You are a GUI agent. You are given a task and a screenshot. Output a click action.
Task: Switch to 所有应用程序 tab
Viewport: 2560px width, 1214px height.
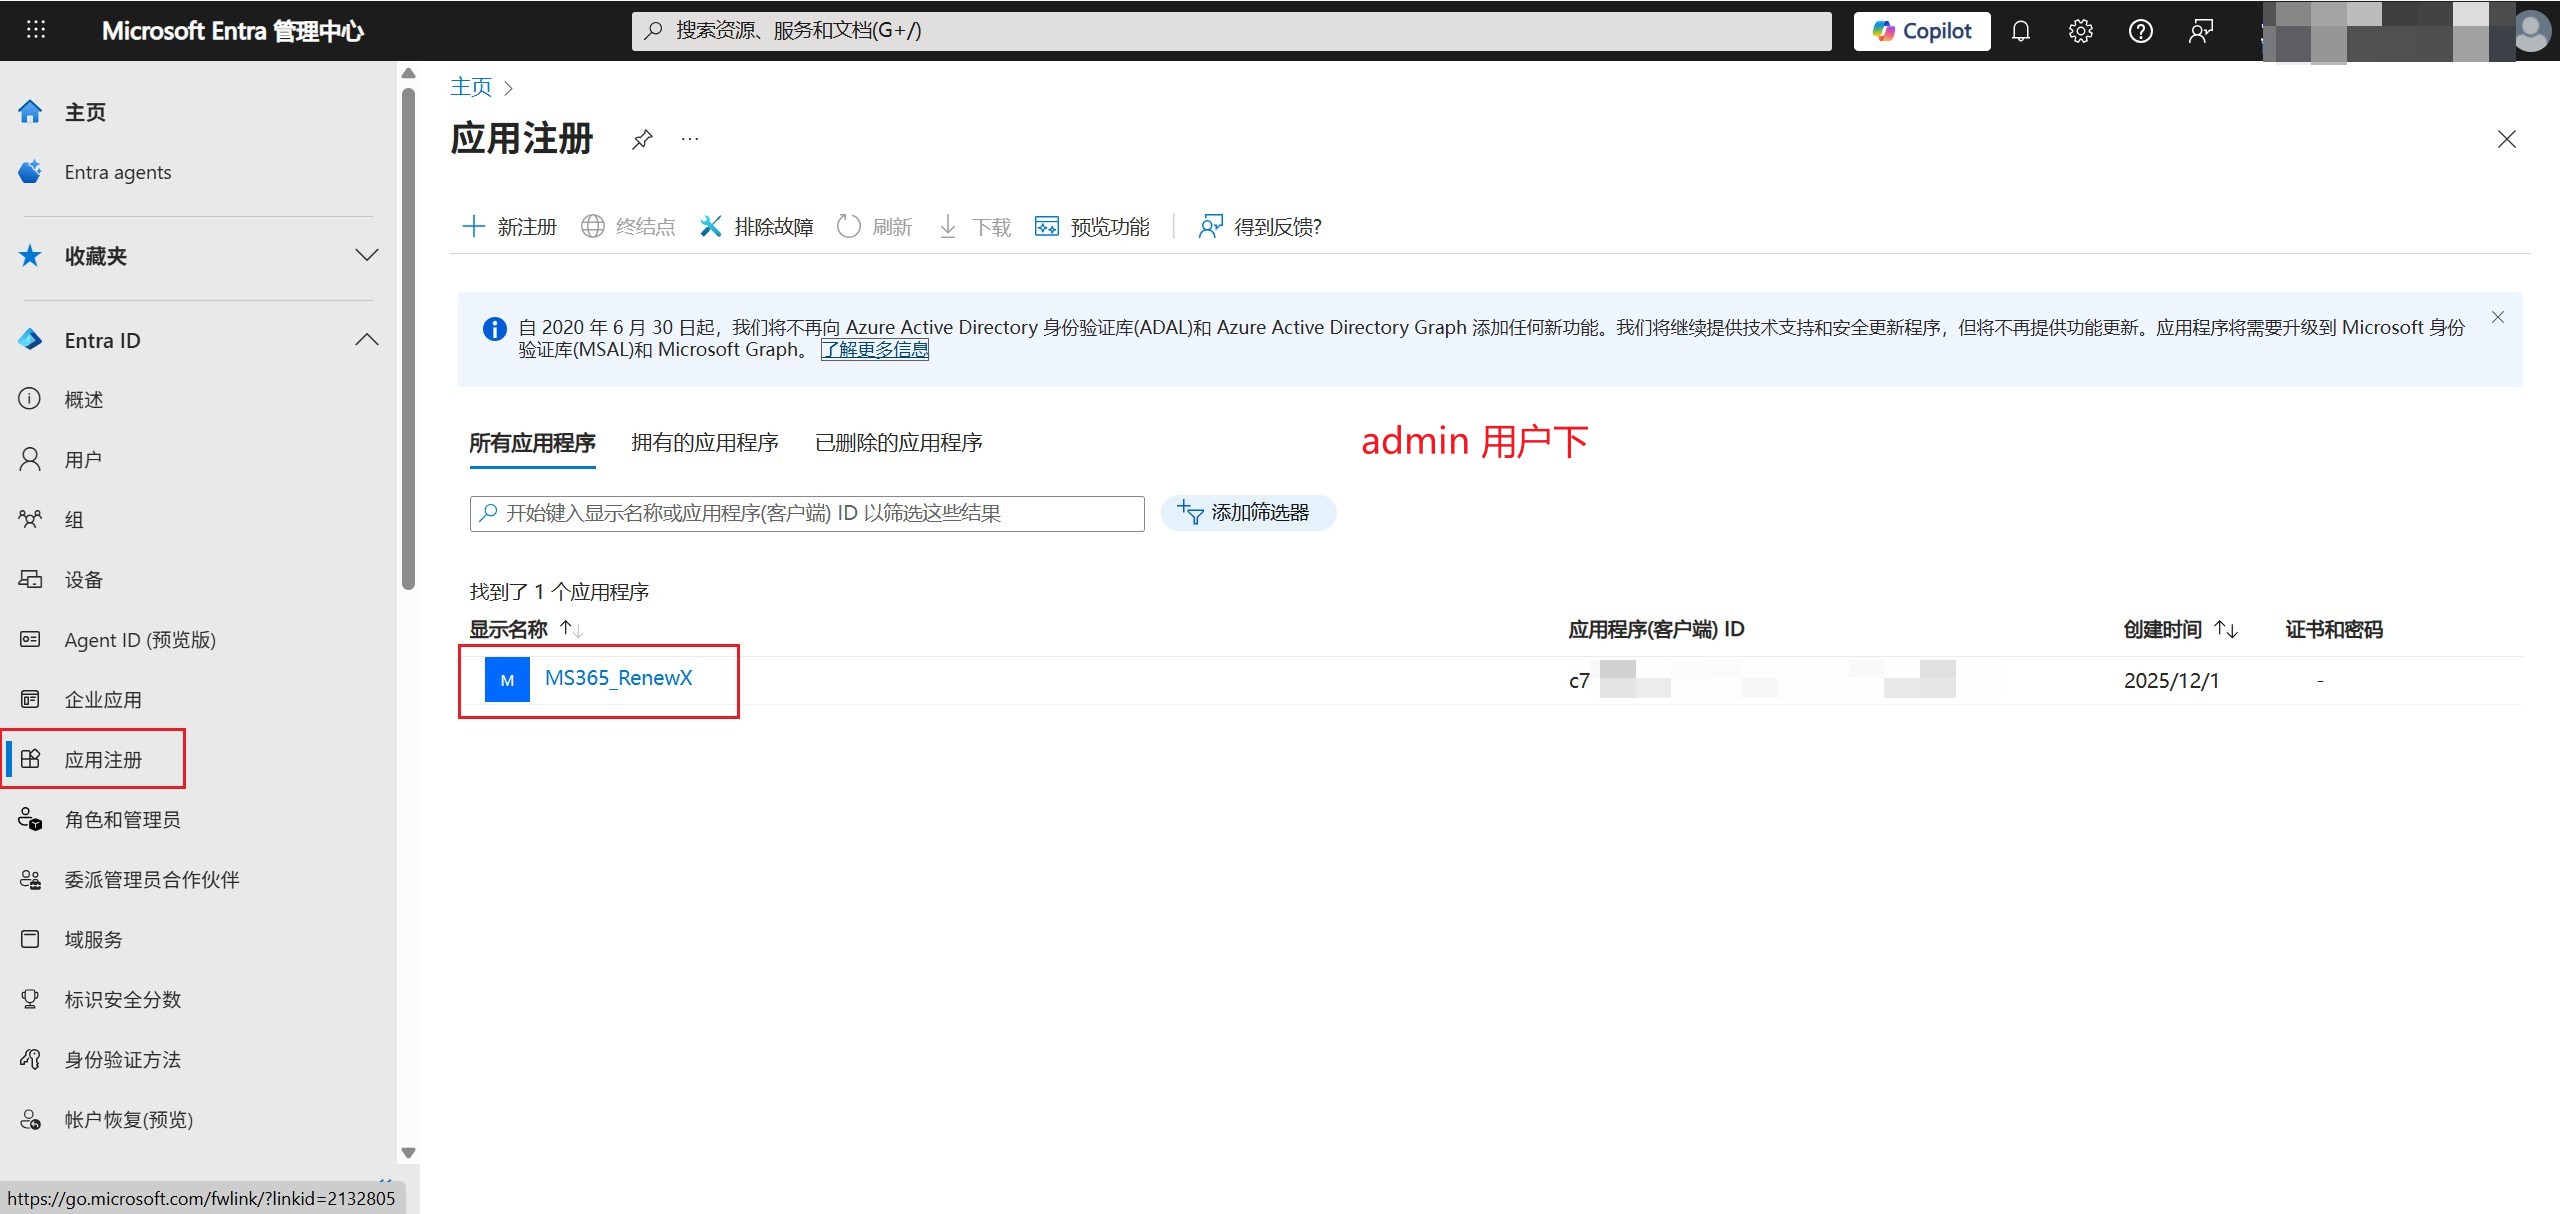[x=533, y=443]
